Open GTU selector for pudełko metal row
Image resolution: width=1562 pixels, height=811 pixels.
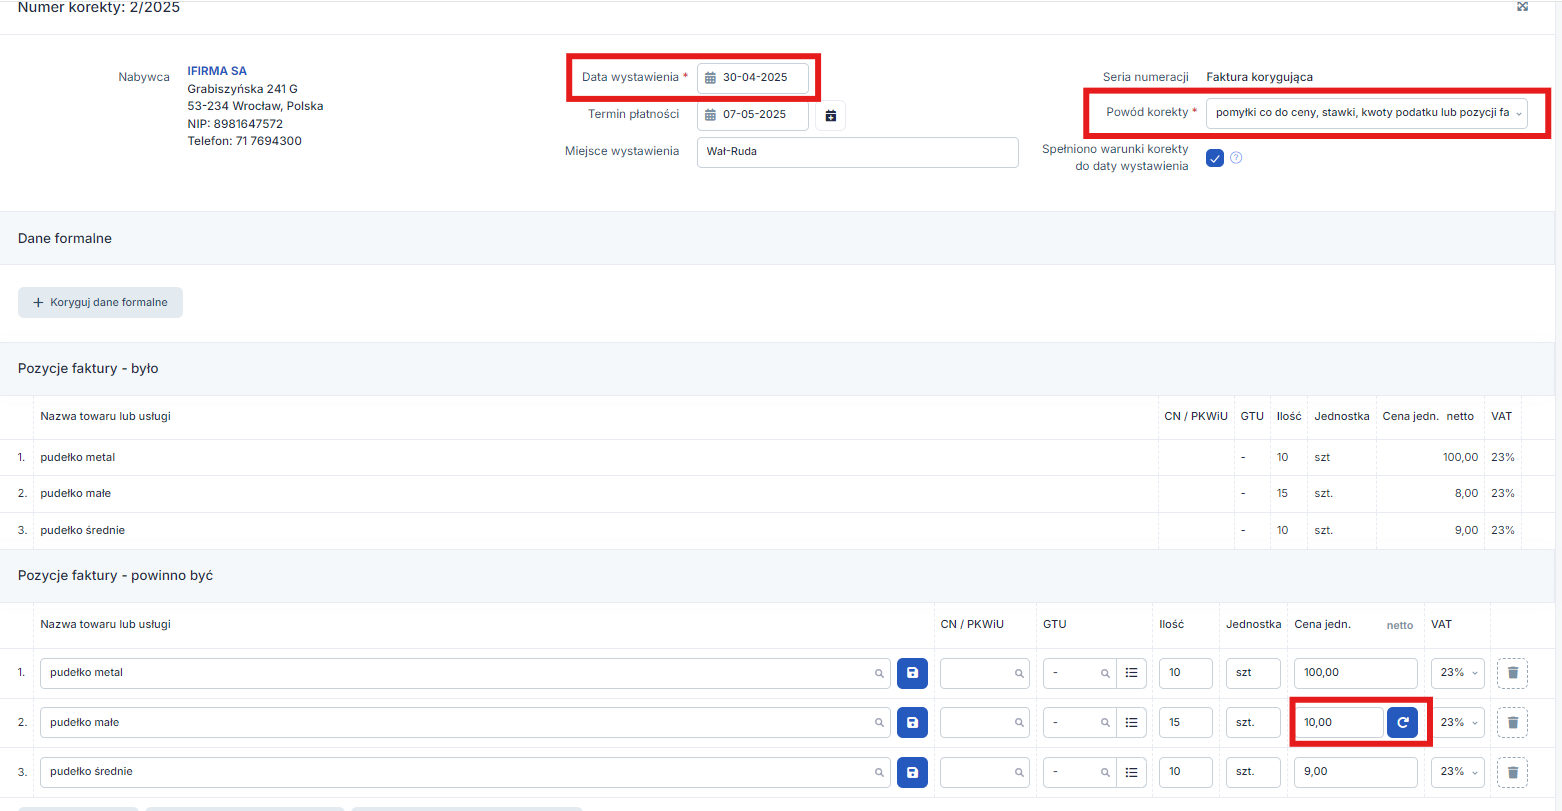(x=1080, y=673)
